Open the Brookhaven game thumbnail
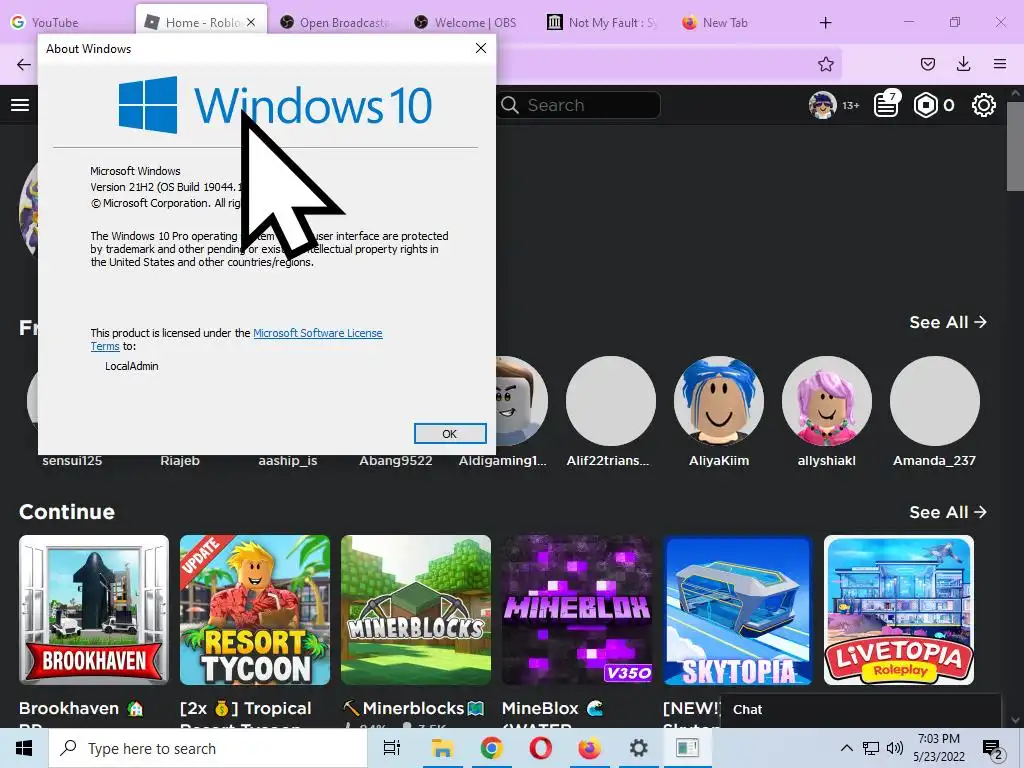The image size is (1024, 768). click(x=94, y=610)
